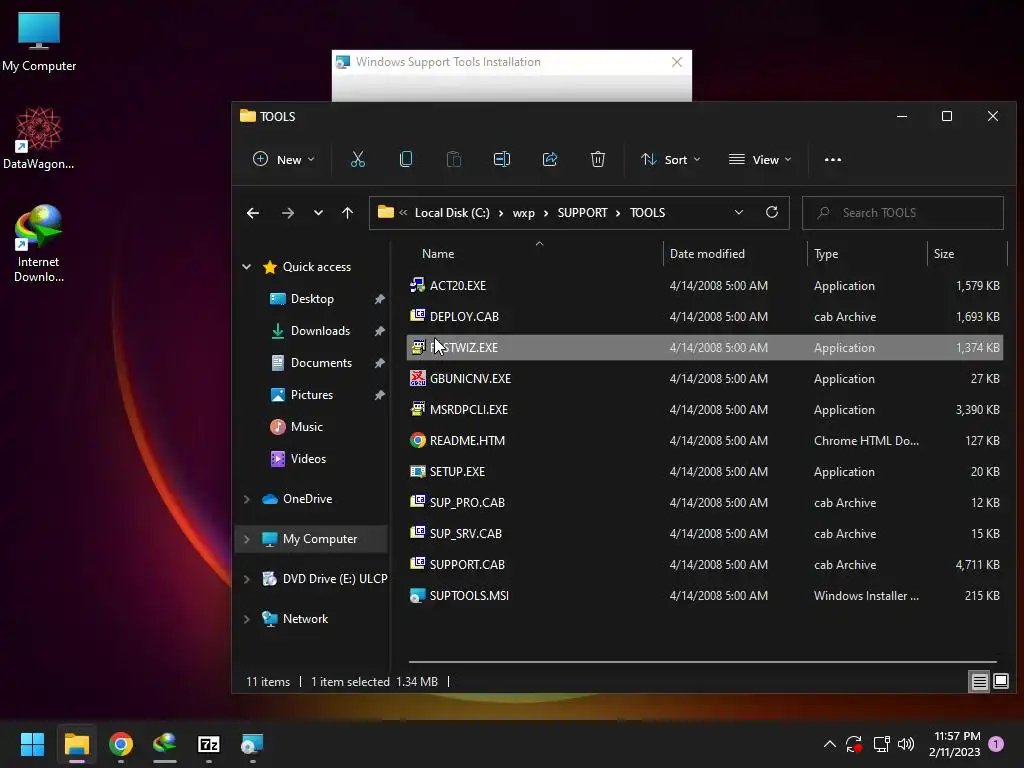Select Internet Download Manager desktop shortcut
This screenshot has width=1024, height=768.
coord(39,244)
